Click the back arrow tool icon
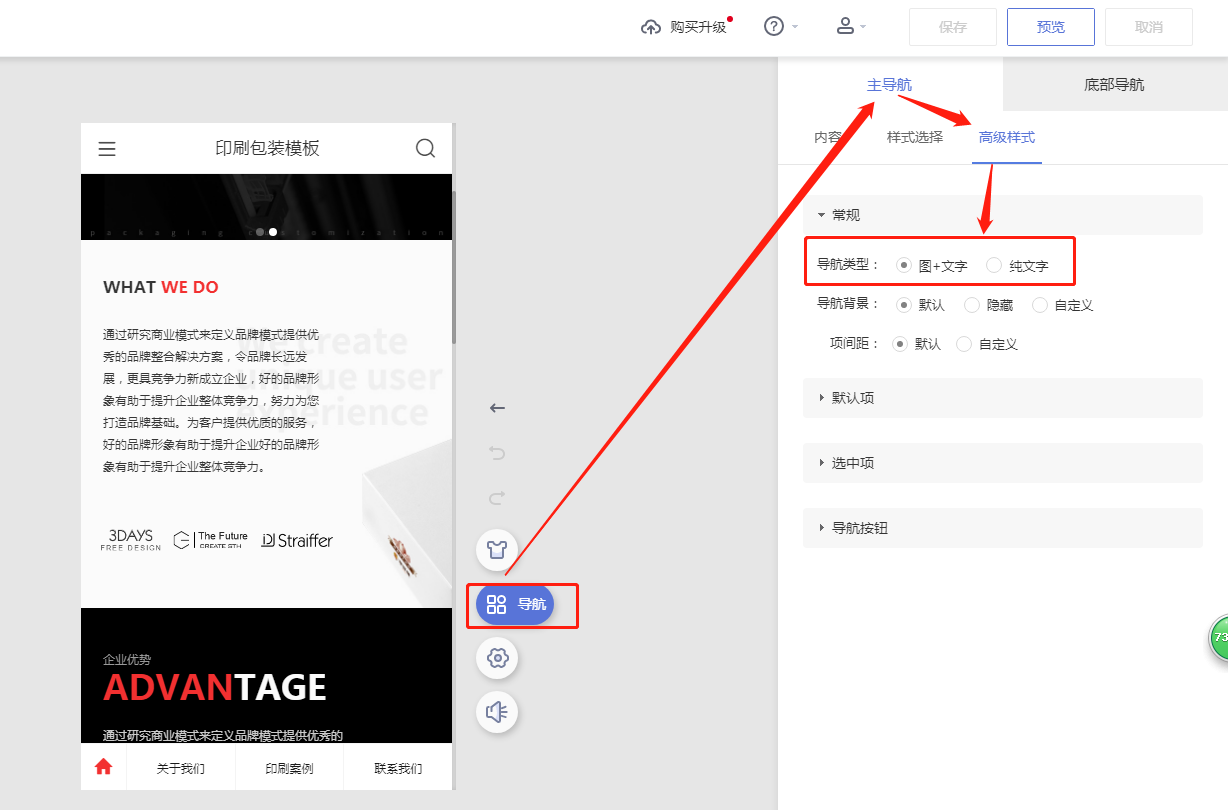The height and width of the screenshot is (810, 1228). [x=497, y=408]
